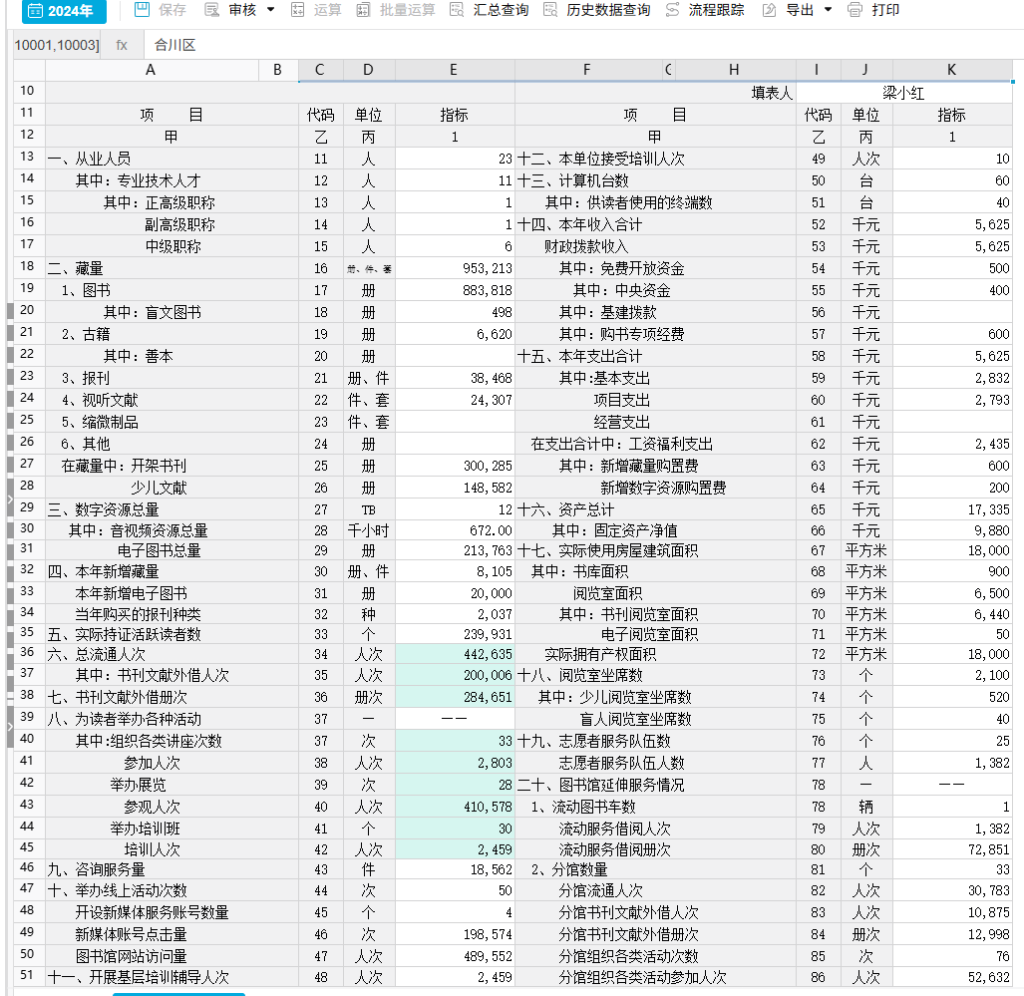
Task: Click the 打印 print icon
Action: 855,11
